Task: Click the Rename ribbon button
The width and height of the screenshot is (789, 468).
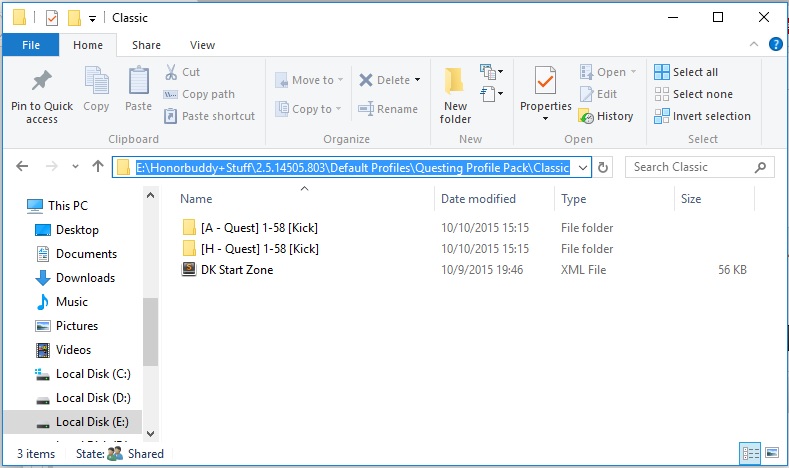Action: click(x=388, y=109)
